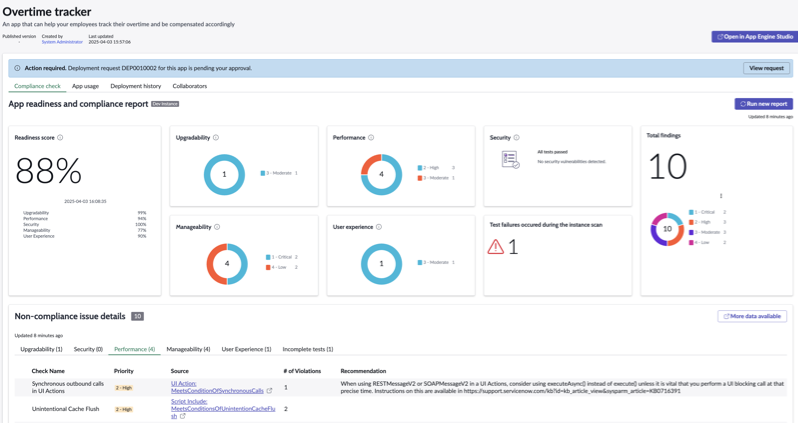
Task: Click the Readiness score info icon
Action: (60, 137)
